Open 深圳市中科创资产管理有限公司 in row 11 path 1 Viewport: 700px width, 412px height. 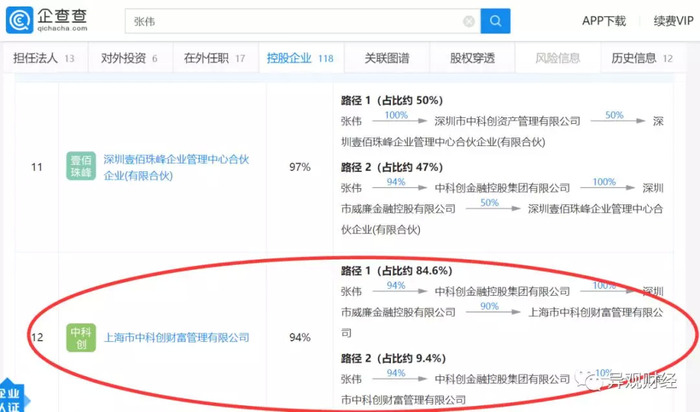pos(508,121)
